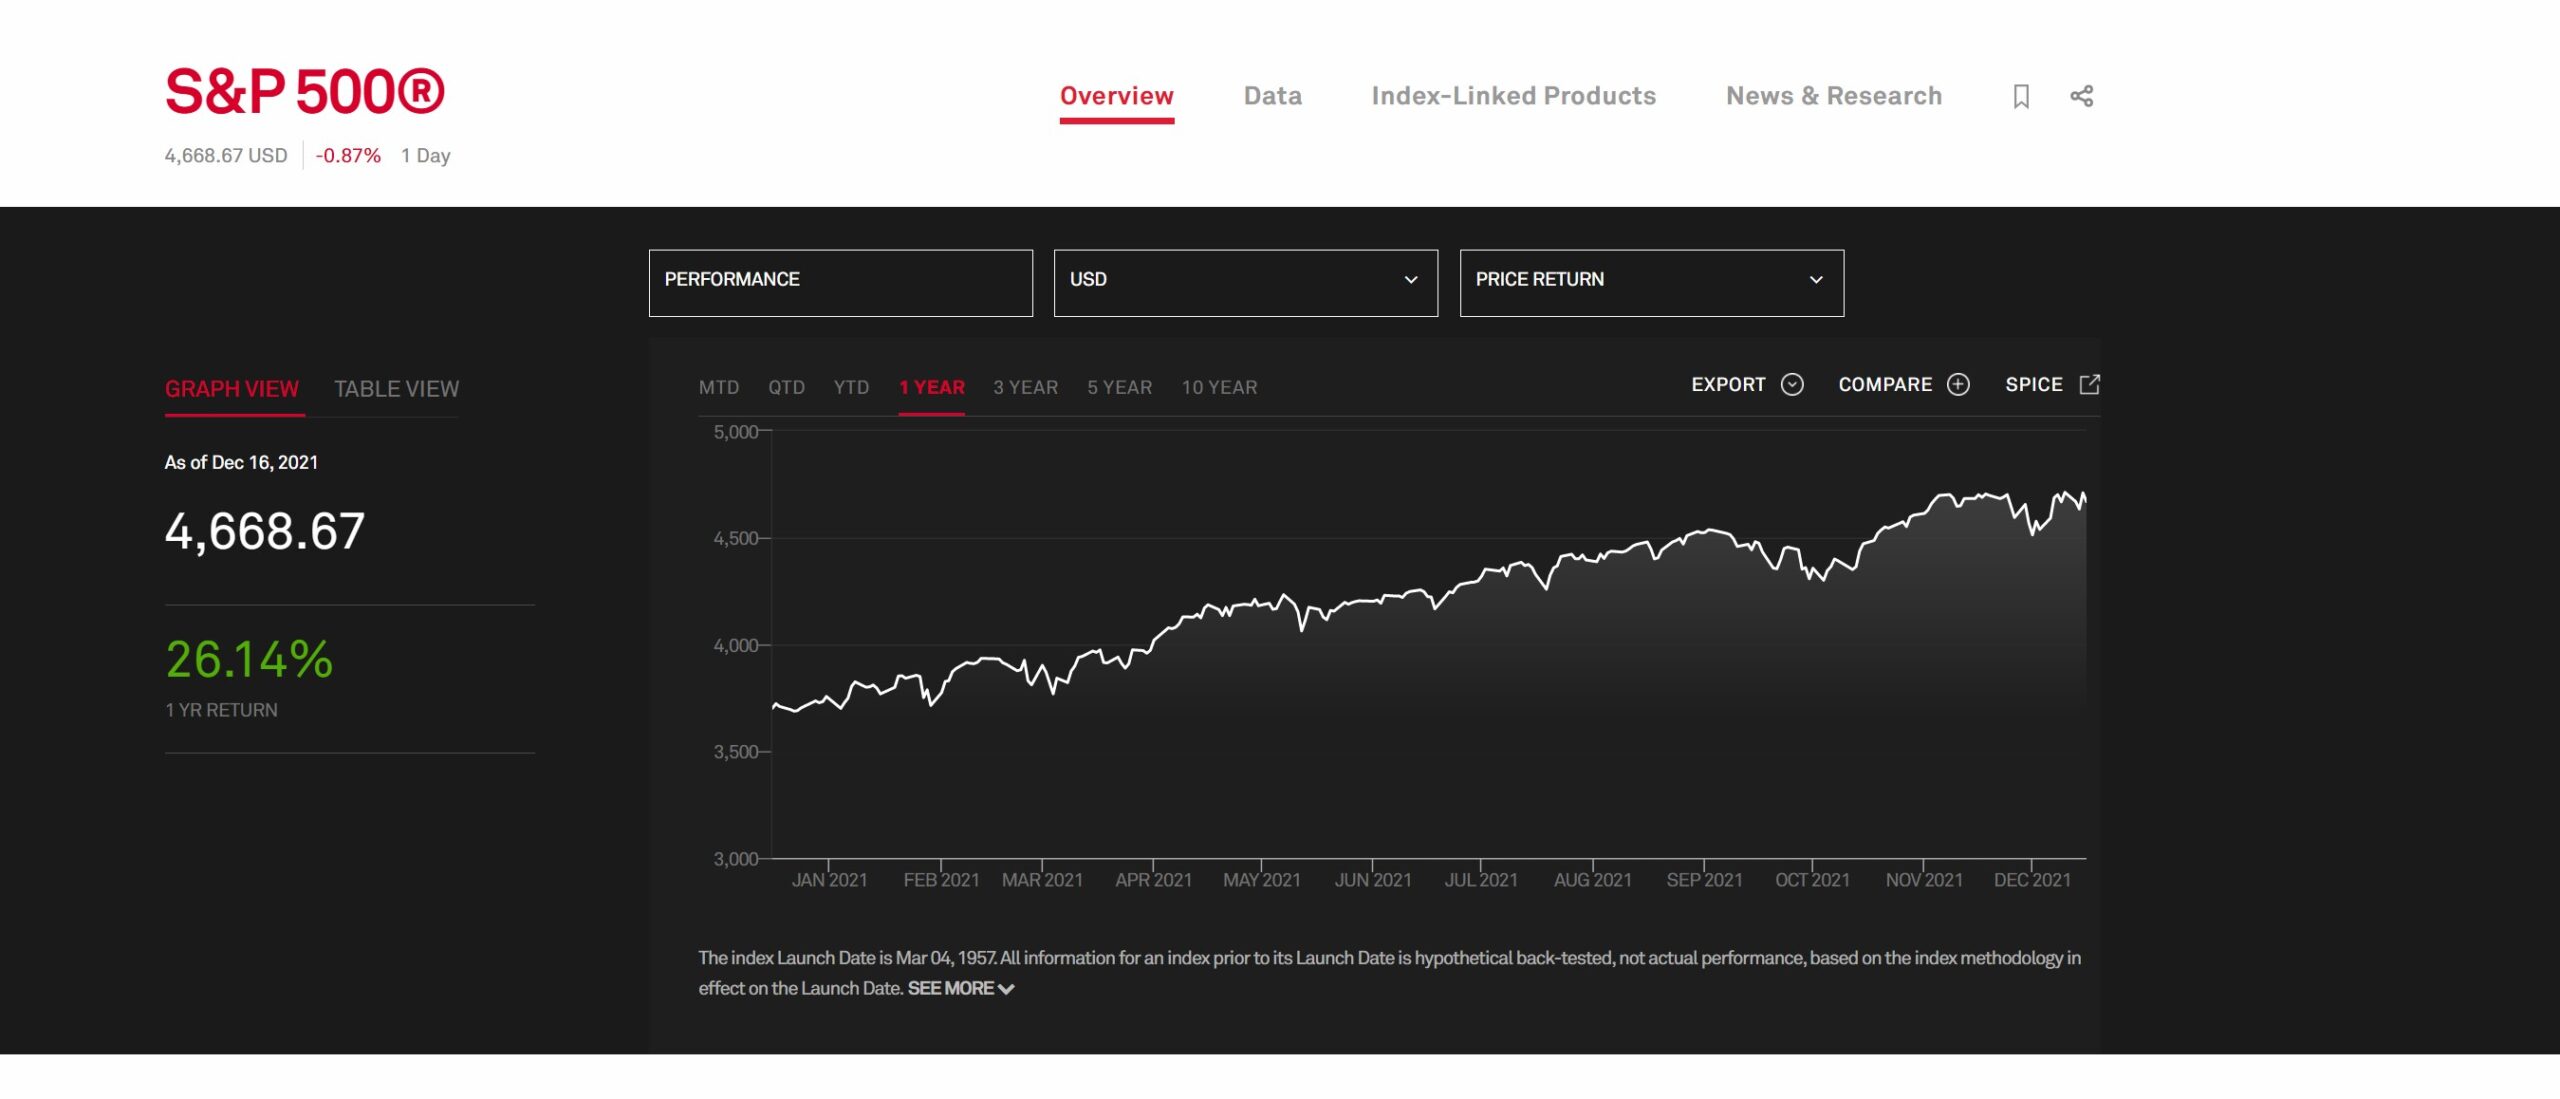2560x1099 pixels.
Task: Select the 5 YEAR time range
Action: click(x=1120, y=387)
